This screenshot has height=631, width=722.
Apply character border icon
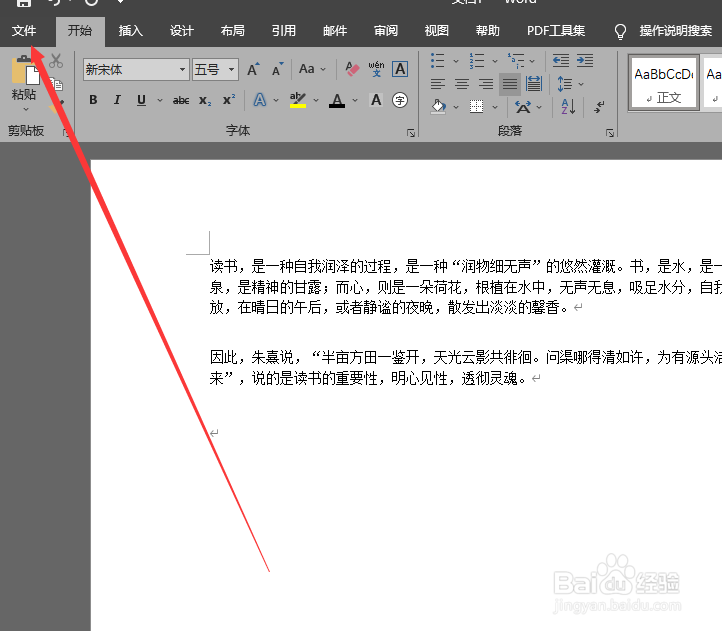click(x=400, y=70)
